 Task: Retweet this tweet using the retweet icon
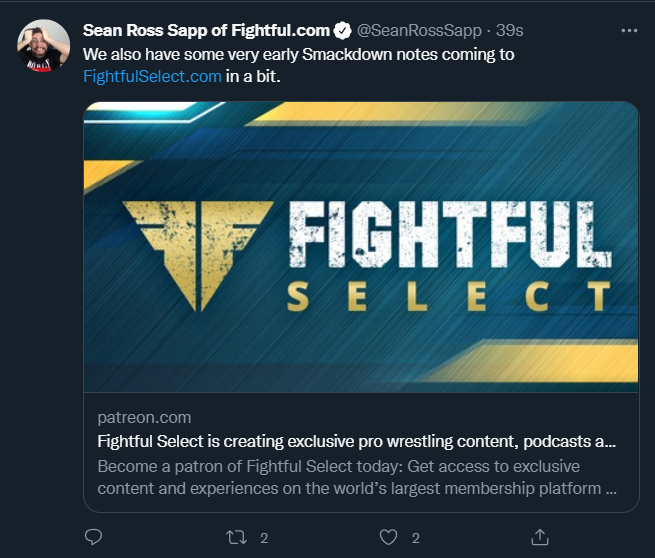[237, 537]
